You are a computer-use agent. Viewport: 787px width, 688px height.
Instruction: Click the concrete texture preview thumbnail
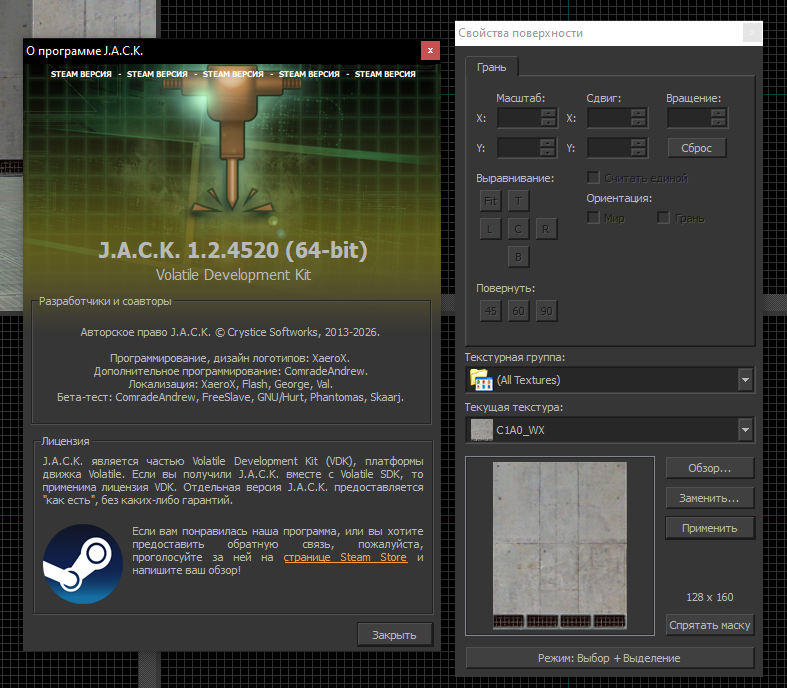pos(560,545)
